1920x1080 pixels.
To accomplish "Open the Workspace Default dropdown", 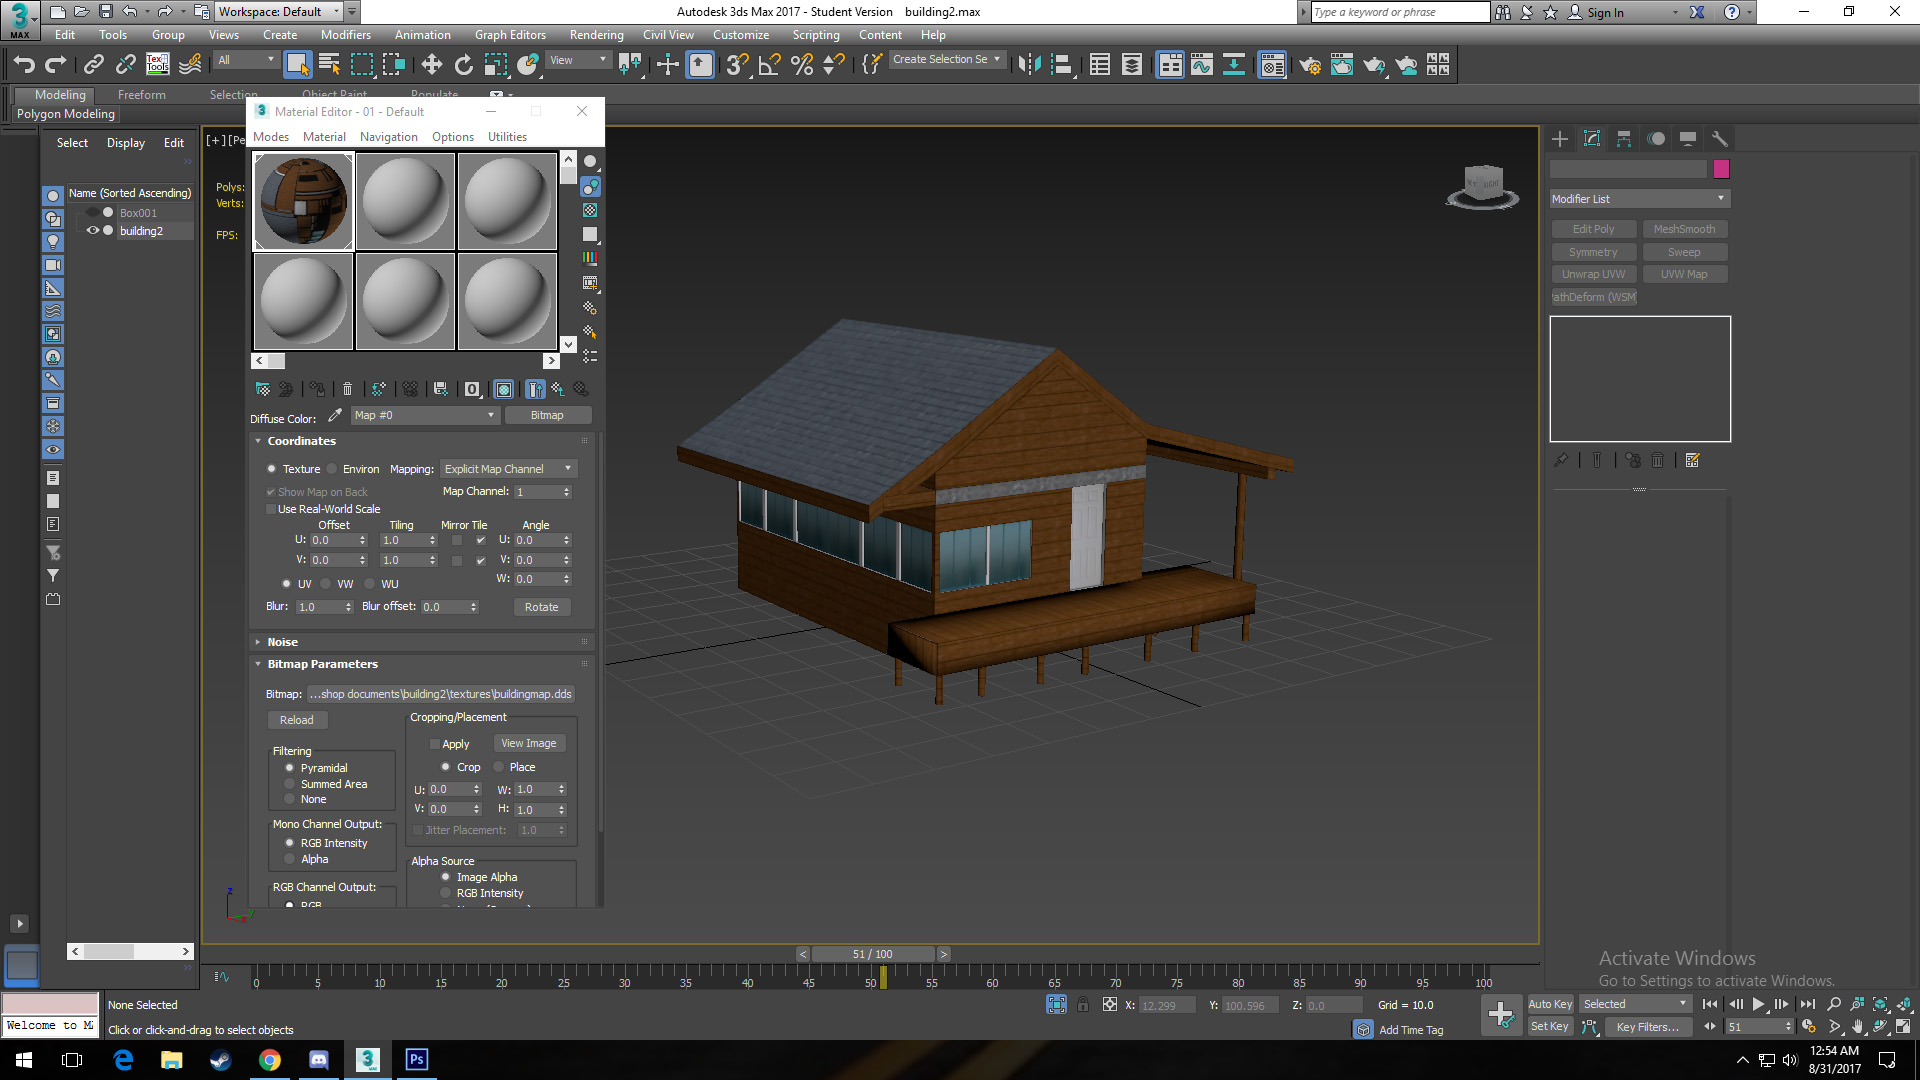I will [x=279, y=12].
